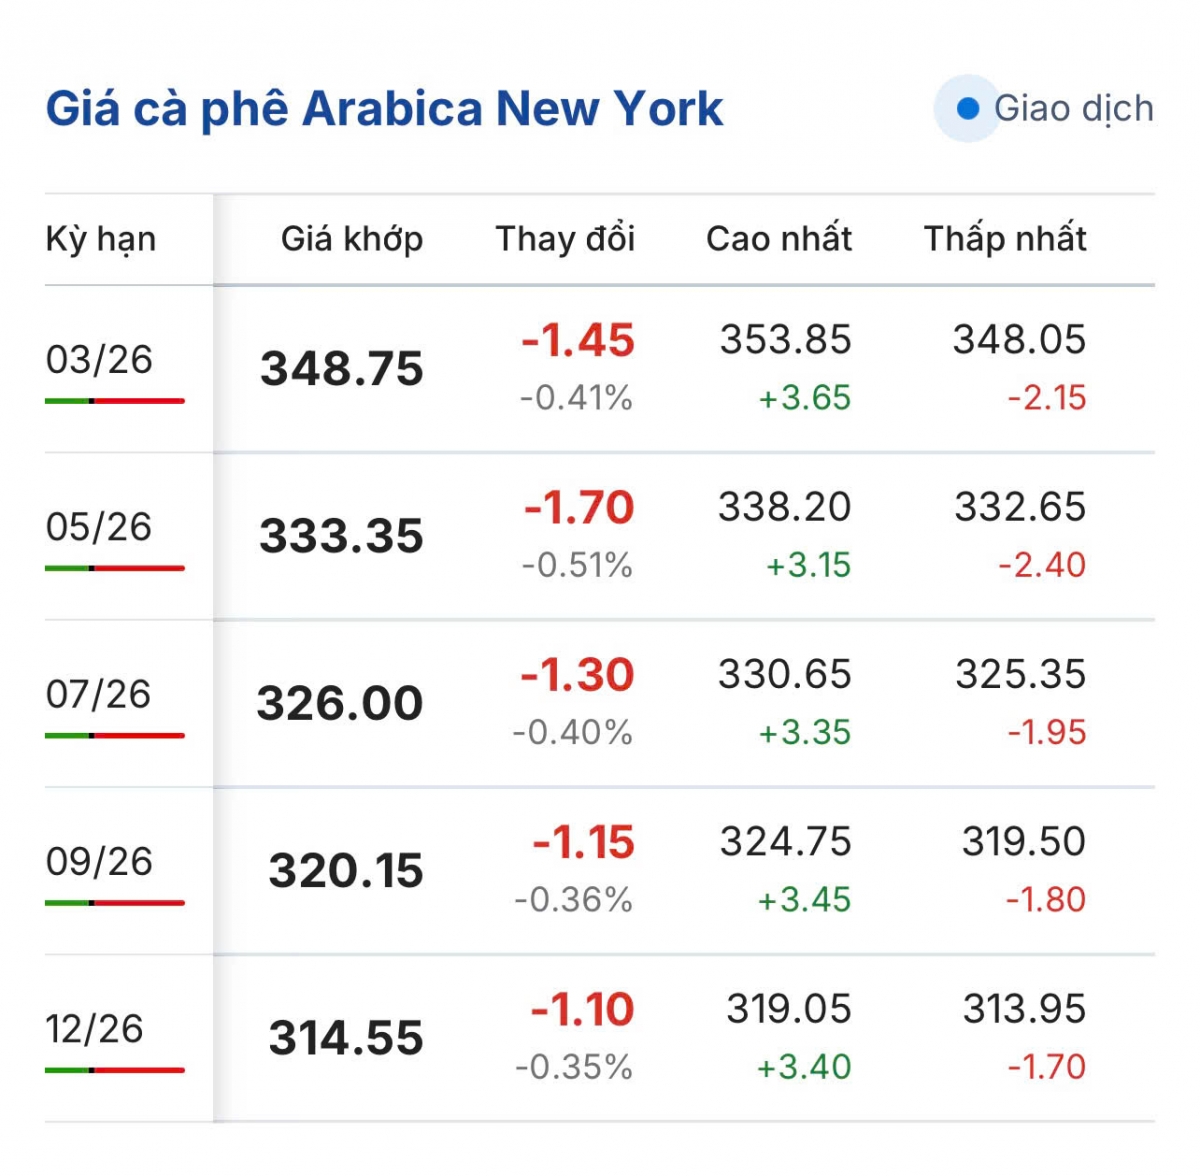The image size is (1200, 1176).
Task: Click the "Cao nhất" column header
Action: point(779,239)
